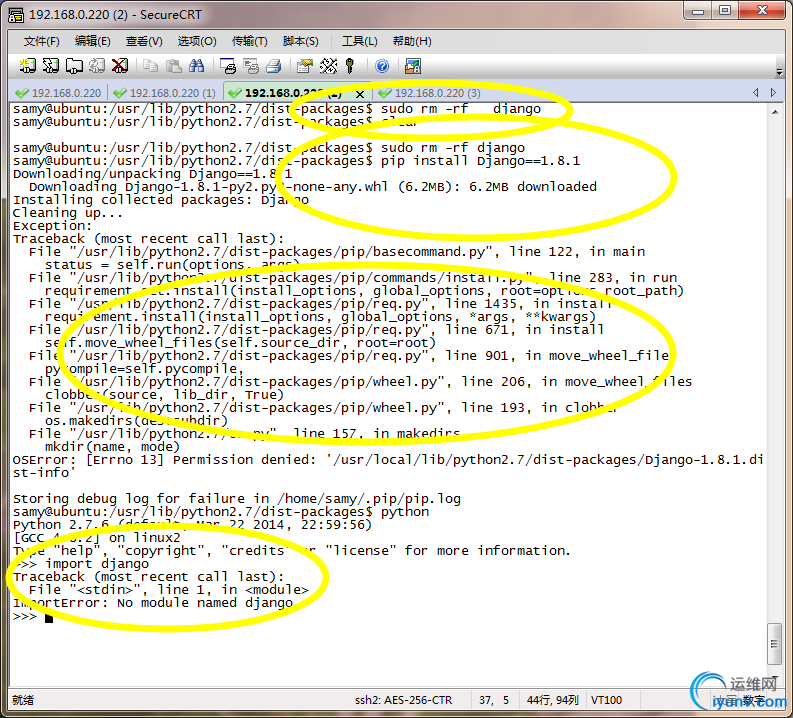Click the terminal vertical scrollbar thumb
The image size is (793, 718).
tap(774, 644)
